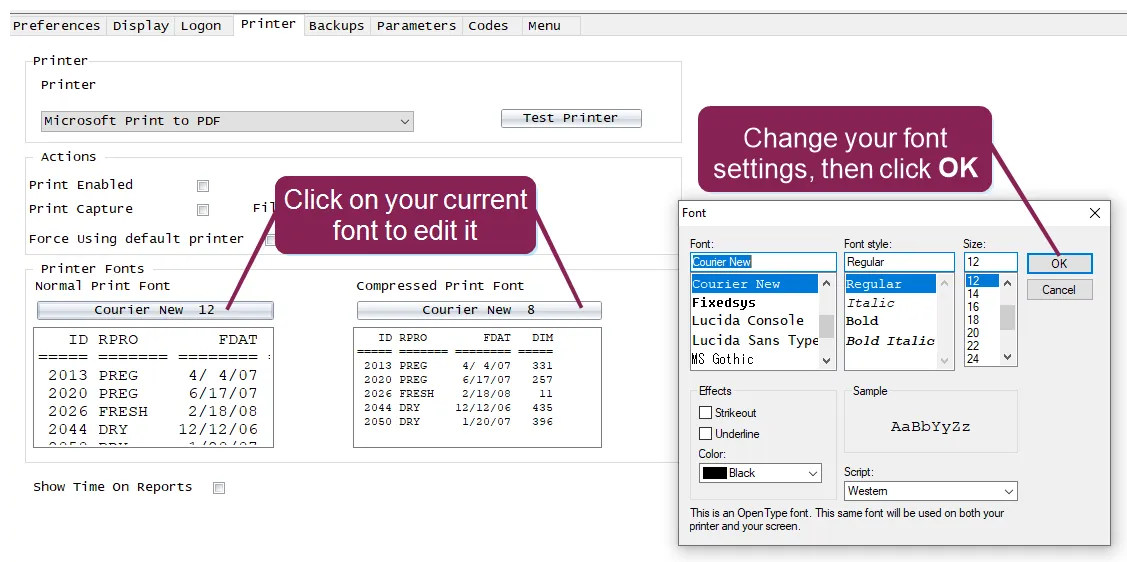Open the Backups tab
Image resolution: width=1127 pixels, height=562 pixels.
336,26
